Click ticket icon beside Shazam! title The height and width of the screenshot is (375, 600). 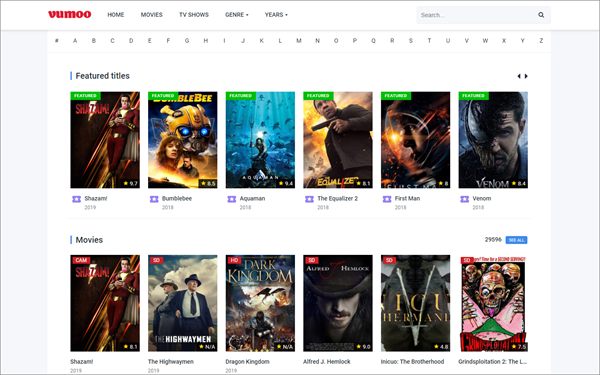click(77, 199)
